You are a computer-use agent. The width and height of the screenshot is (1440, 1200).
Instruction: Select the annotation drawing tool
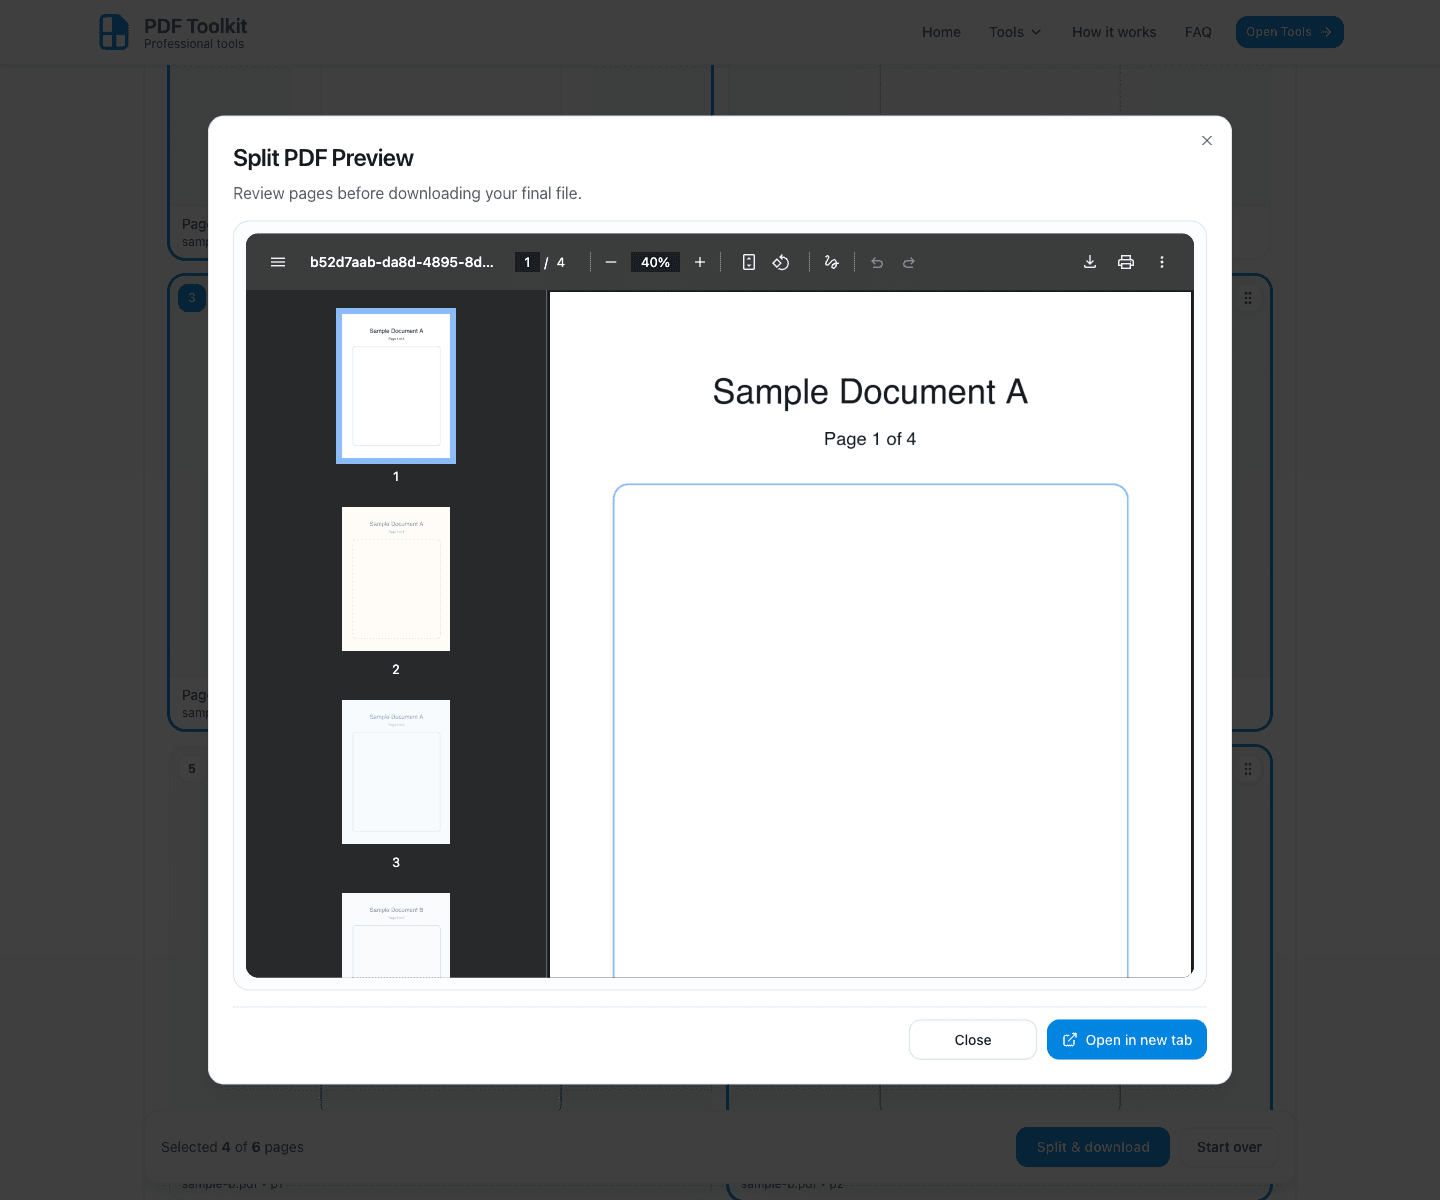pyautogui.click(x=831, y=262)
